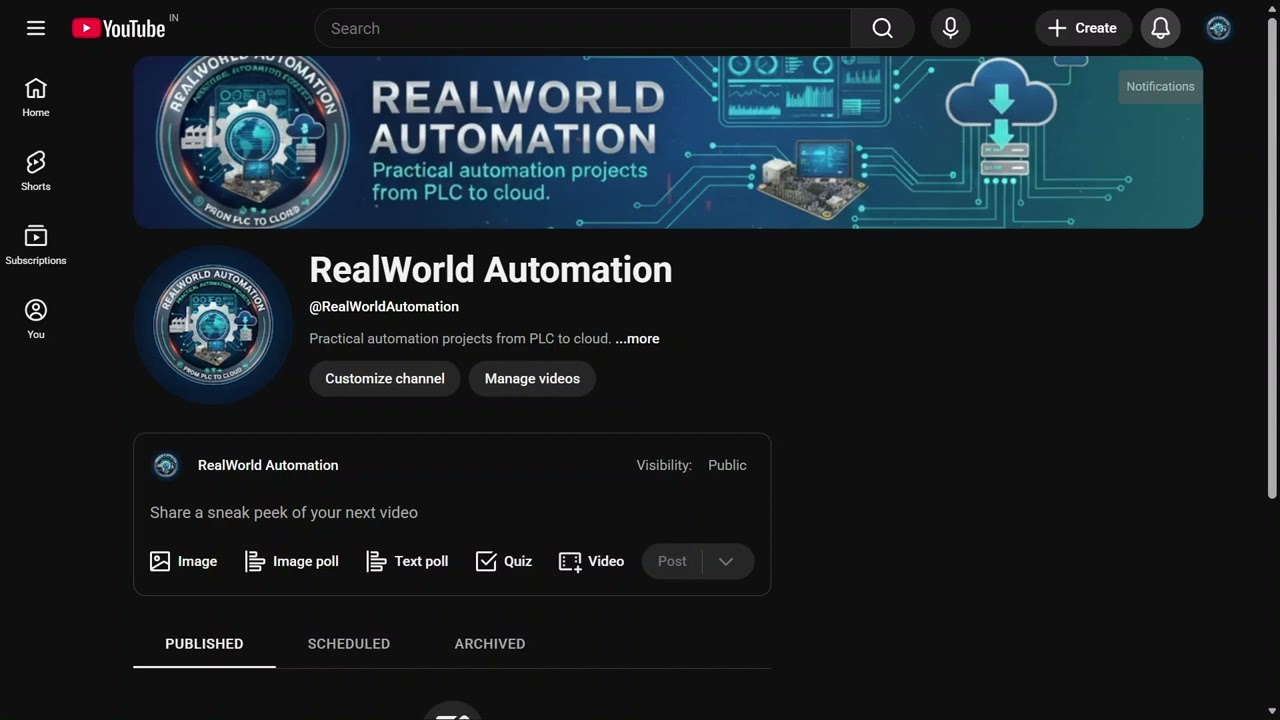1280x720 pixels.
Task: Open the You page in sidebar
Action: (36, 319)
